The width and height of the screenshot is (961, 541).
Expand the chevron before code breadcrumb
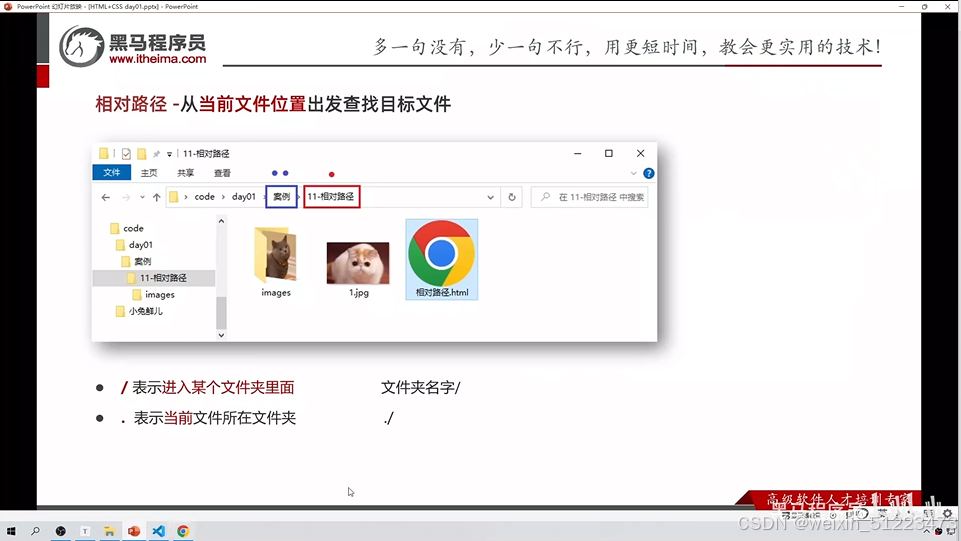[x=186, y=197]
